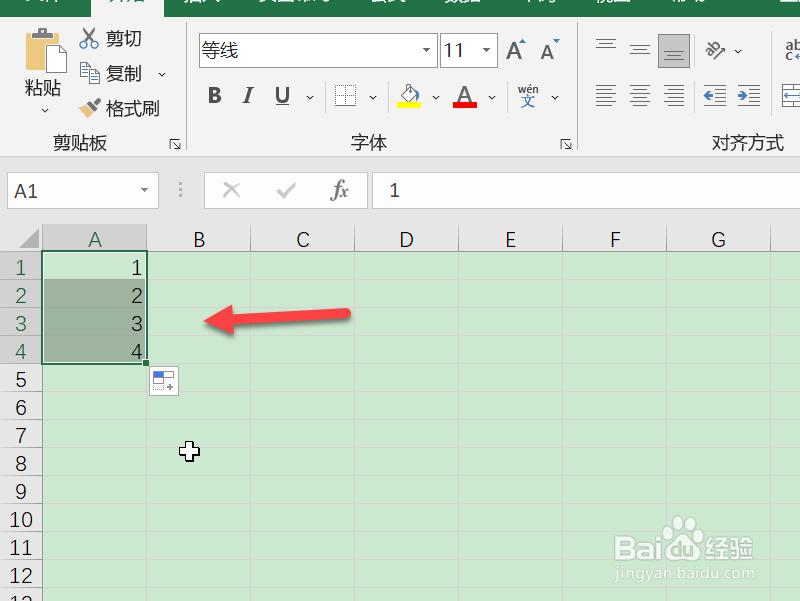The width and height of the screenshot is (800, 601).
Task: Apply red font color A
Action: [464, 96]
